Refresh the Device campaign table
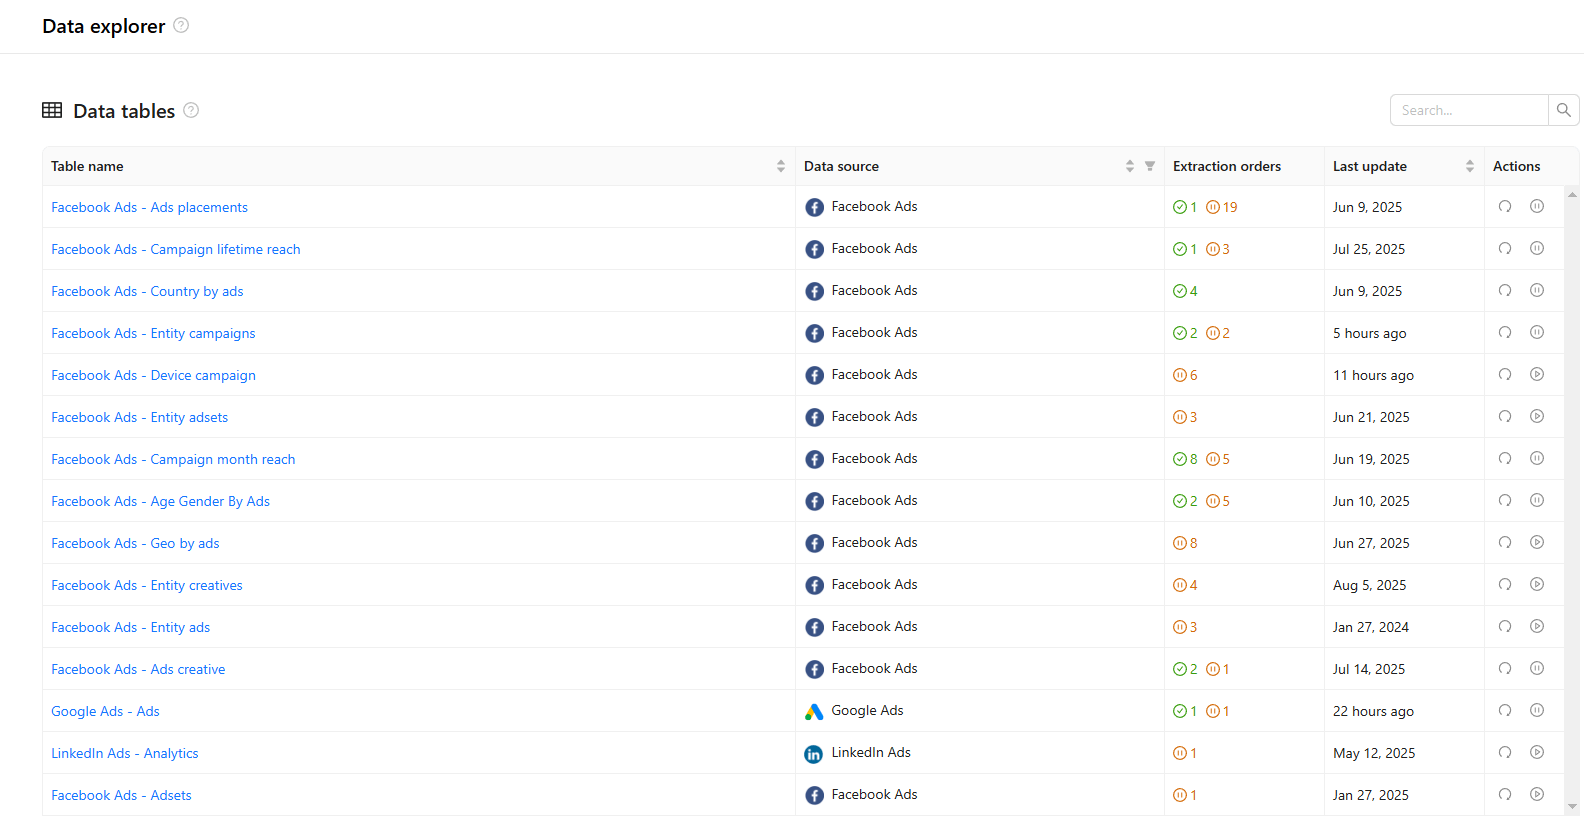This screenshot has width=1584, height=825. pos(1505,374)
